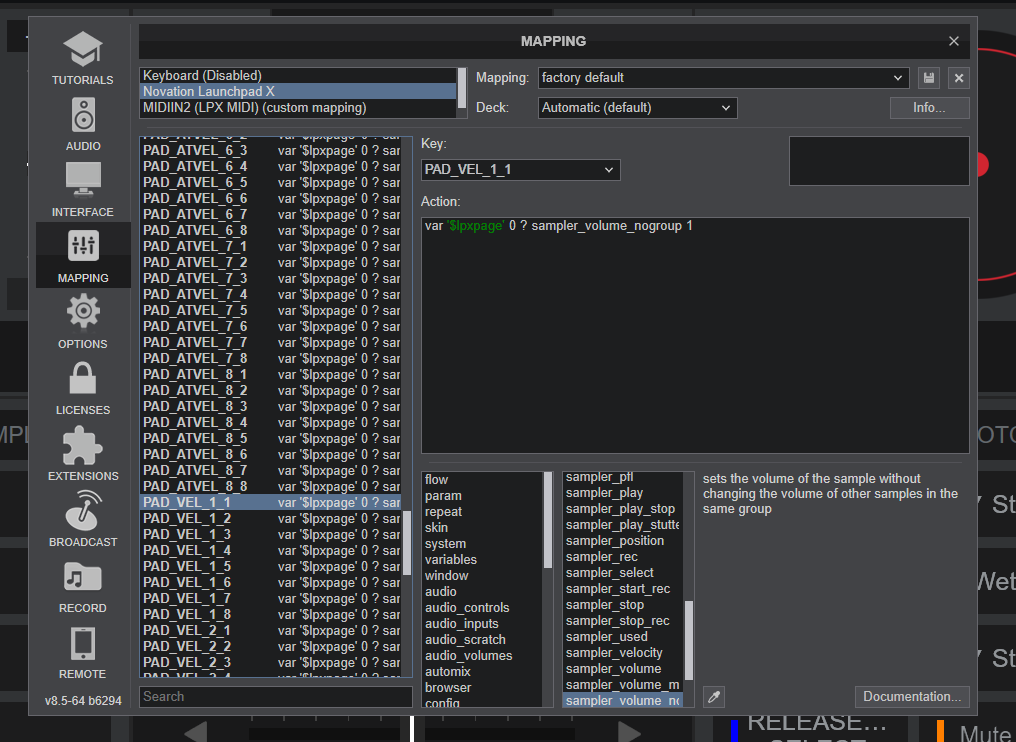
Task: Choose the skin action category
Action: (x=483, y=528)
